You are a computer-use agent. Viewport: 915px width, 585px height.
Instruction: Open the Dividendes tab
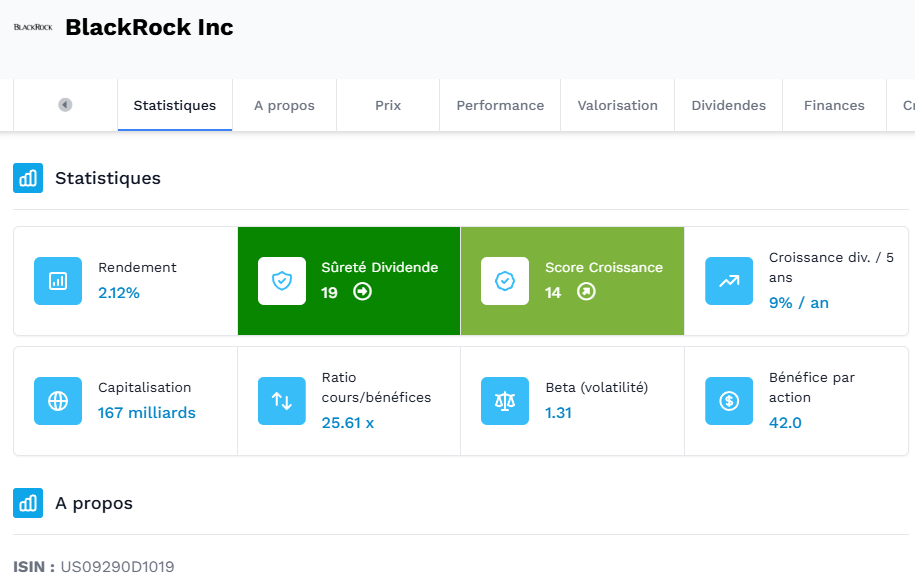pos(728,105)
